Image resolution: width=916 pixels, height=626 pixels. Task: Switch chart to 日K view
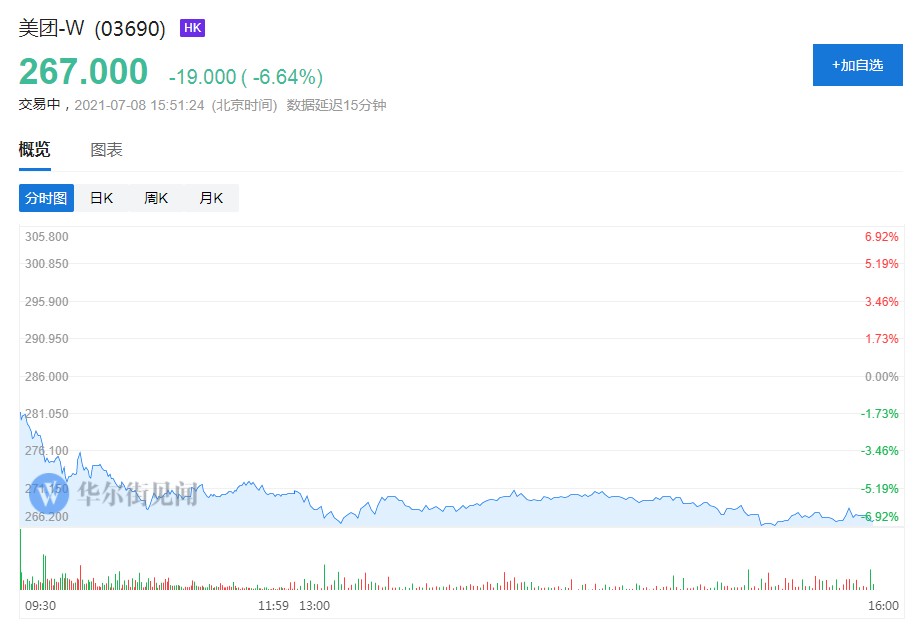pyautogui.click(x=101, y=198)
